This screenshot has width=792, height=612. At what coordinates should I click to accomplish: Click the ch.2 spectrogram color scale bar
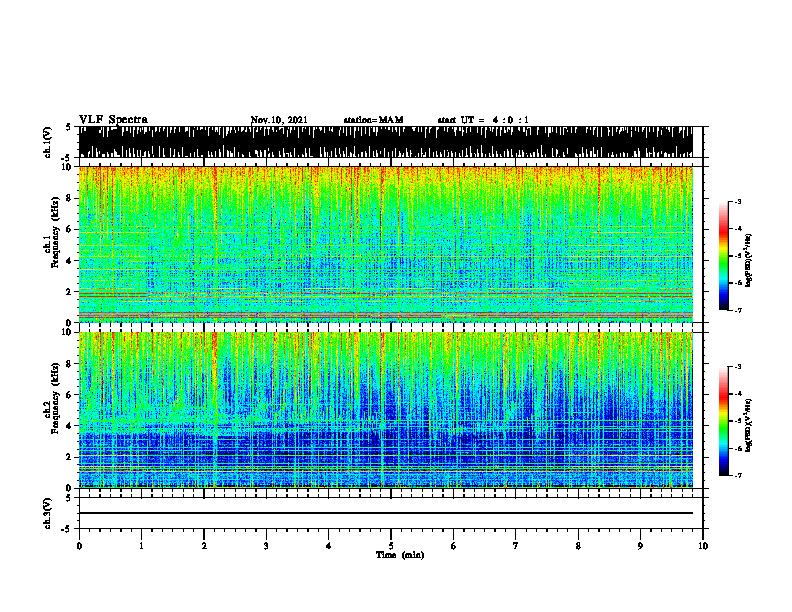click(724, 421)
